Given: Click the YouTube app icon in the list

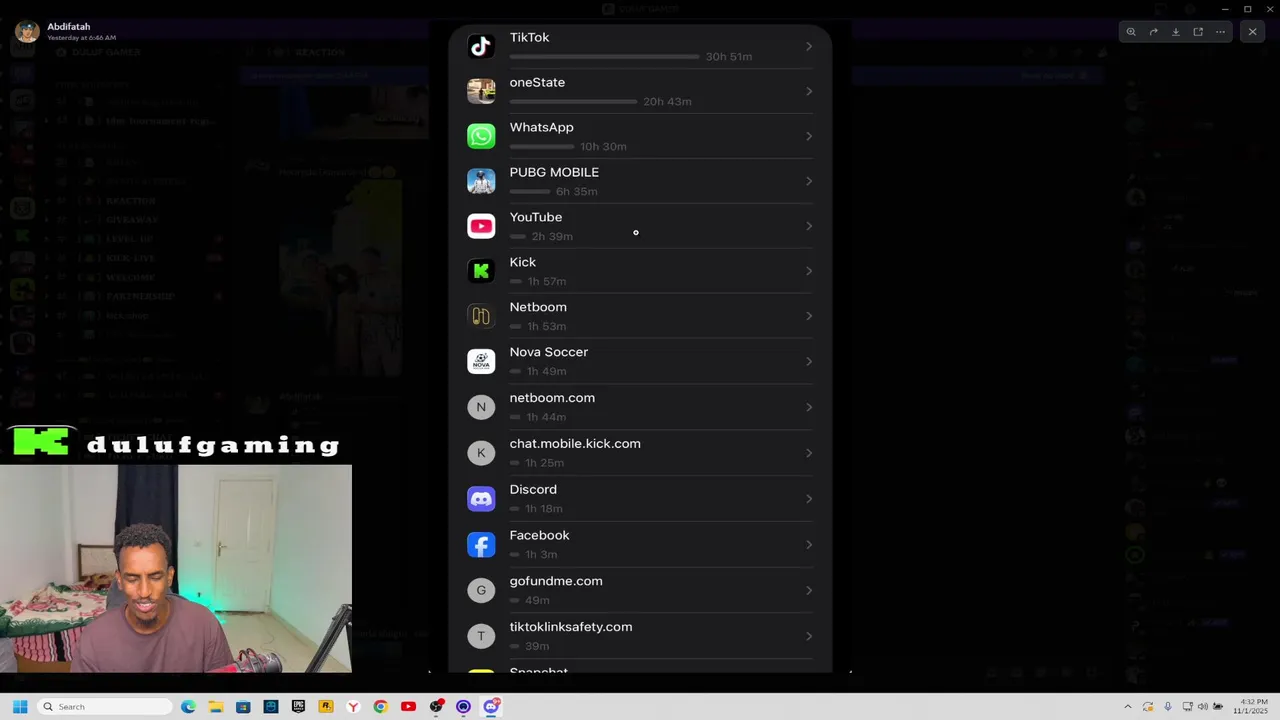Looking at the screenshot, I should pyautogui.click(x=481, y=226).
